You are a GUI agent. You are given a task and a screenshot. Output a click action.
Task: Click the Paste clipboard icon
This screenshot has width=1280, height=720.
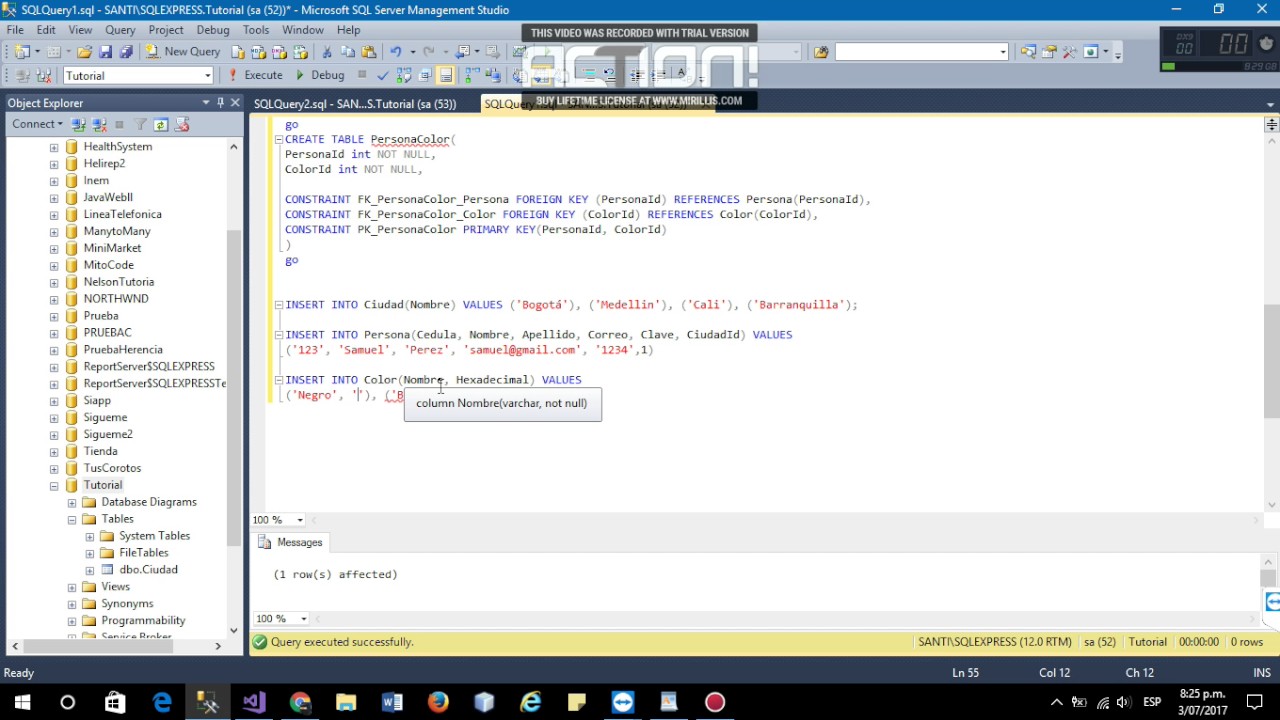[368, 52]
